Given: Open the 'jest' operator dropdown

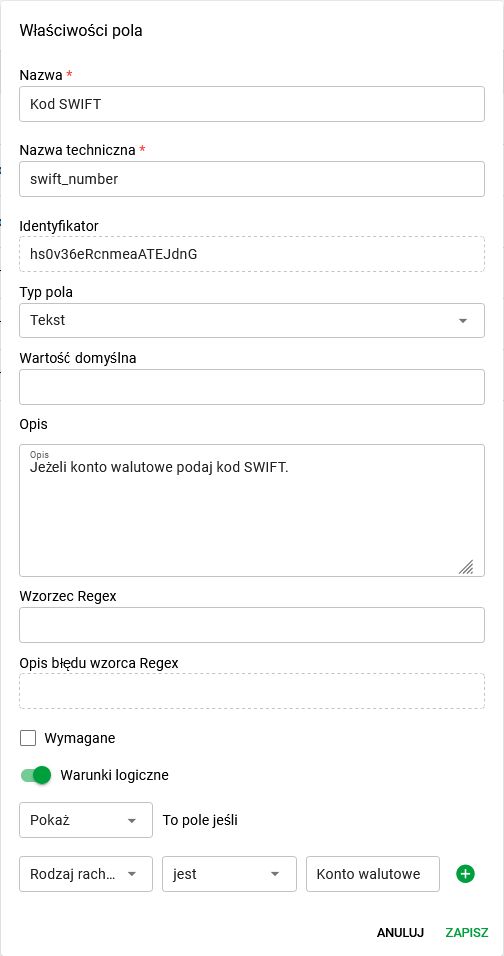Looking at the screenshot, I should click(229, 874).
